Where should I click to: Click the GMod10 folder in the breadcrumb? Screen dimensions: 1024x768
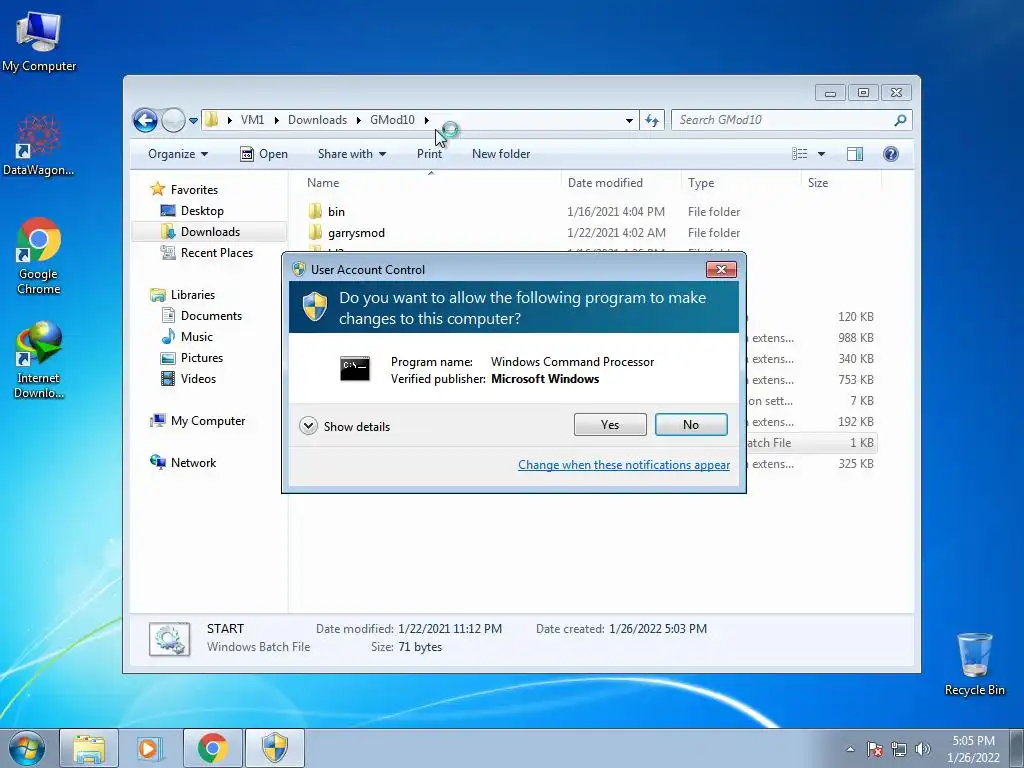392,120
